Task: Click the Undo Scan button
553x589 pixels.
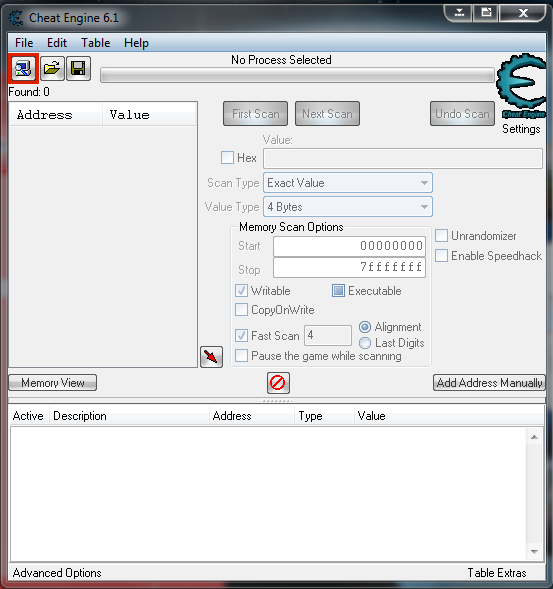Action: point(462,113)
